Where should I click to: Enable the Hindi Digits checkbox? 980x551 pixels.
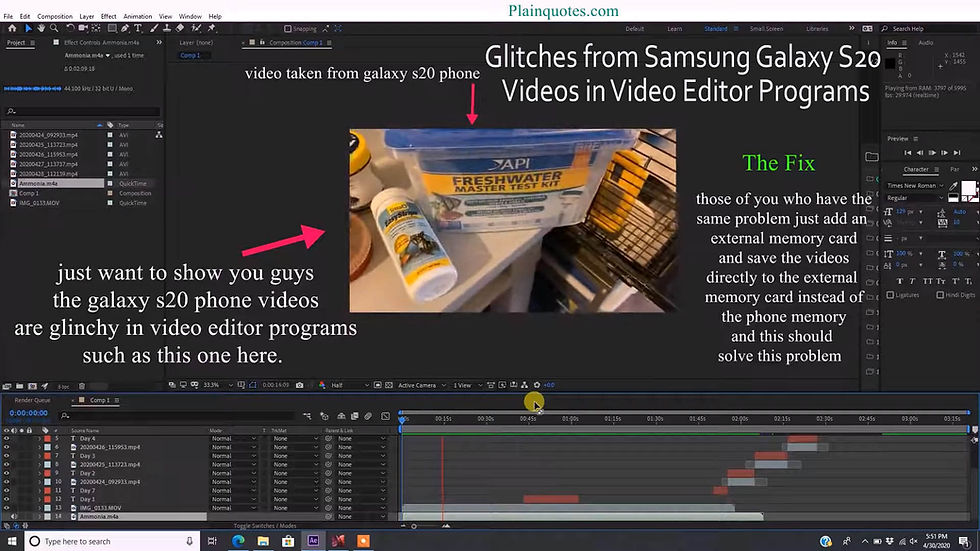(x=940, y=295)
